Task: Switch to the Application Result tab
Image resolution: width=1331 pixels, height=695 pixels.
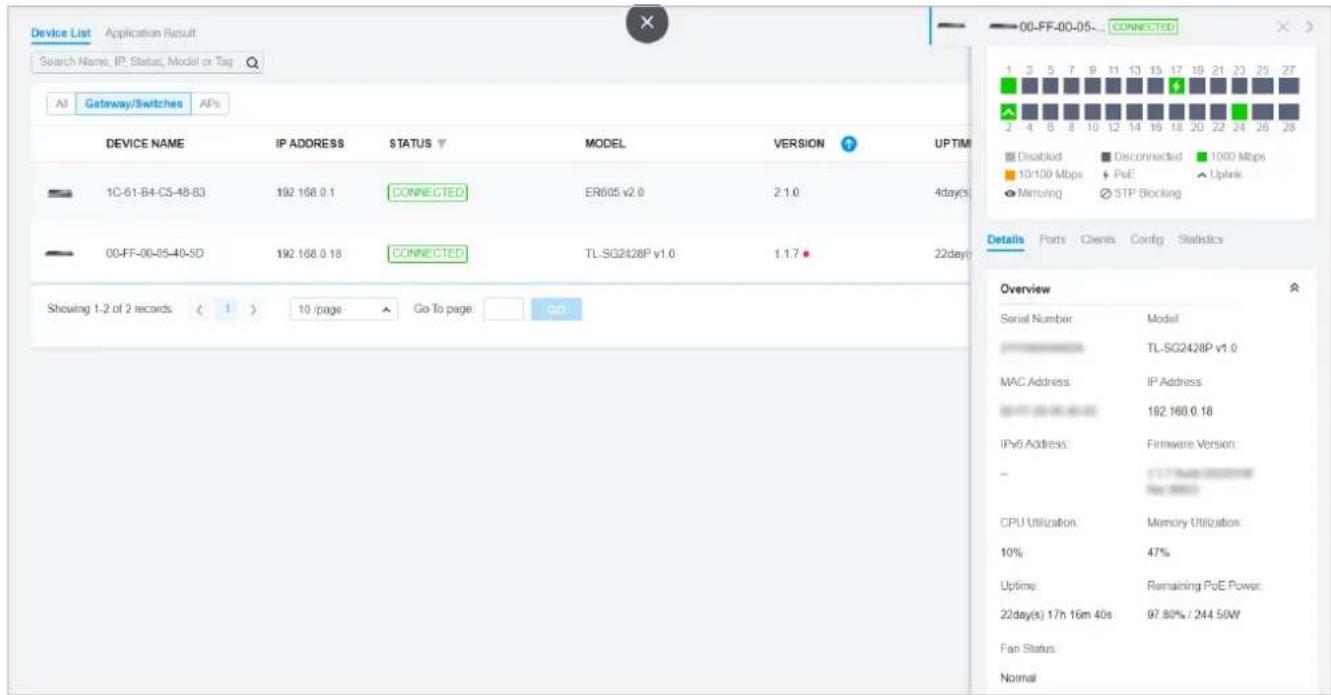Action: click(x=150, y=33)
